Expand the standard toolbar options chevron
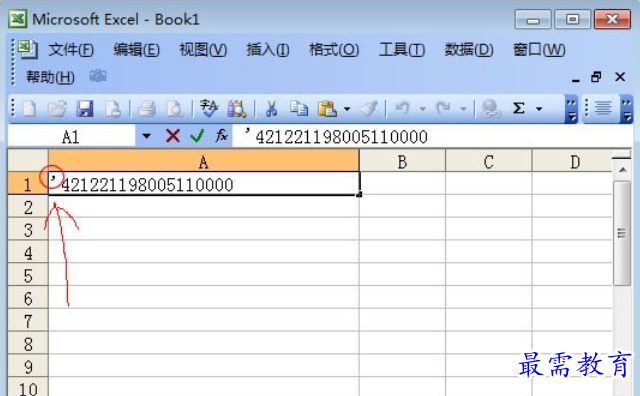 coord(571,109)
